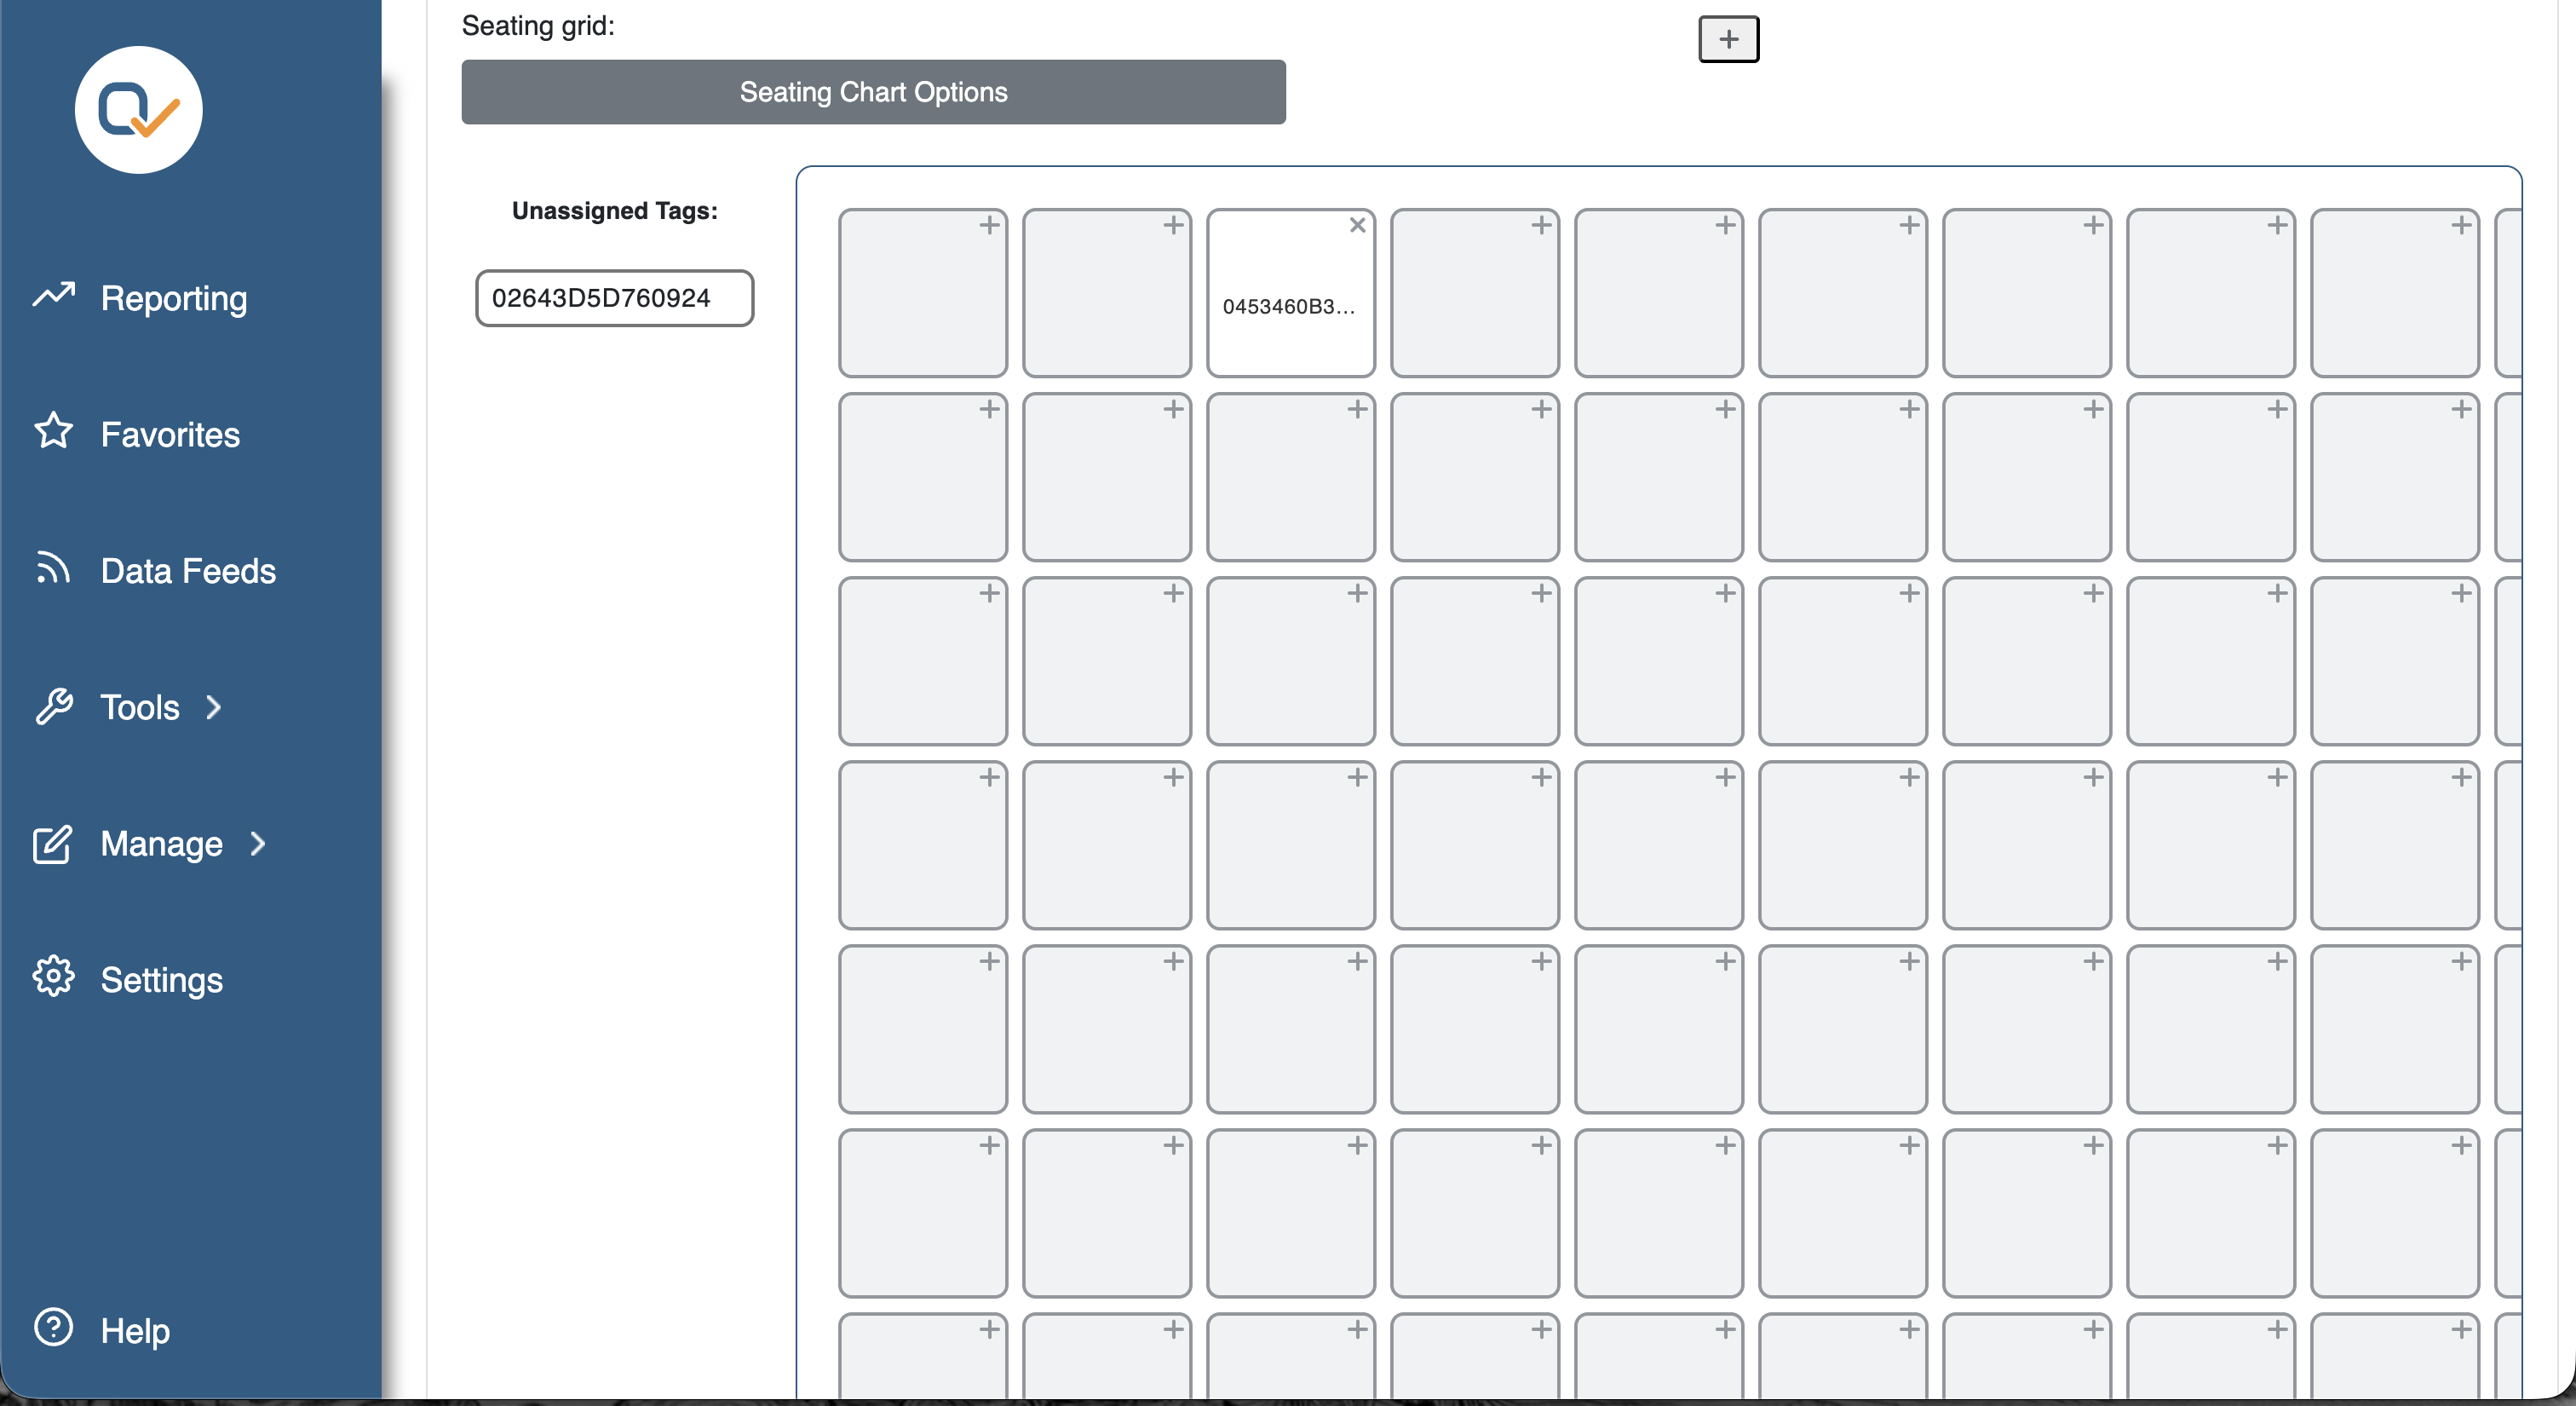Click the Favorites star icon
Image resolution: width=2576 pixels, height=1406 pixels.
[53, 431]
